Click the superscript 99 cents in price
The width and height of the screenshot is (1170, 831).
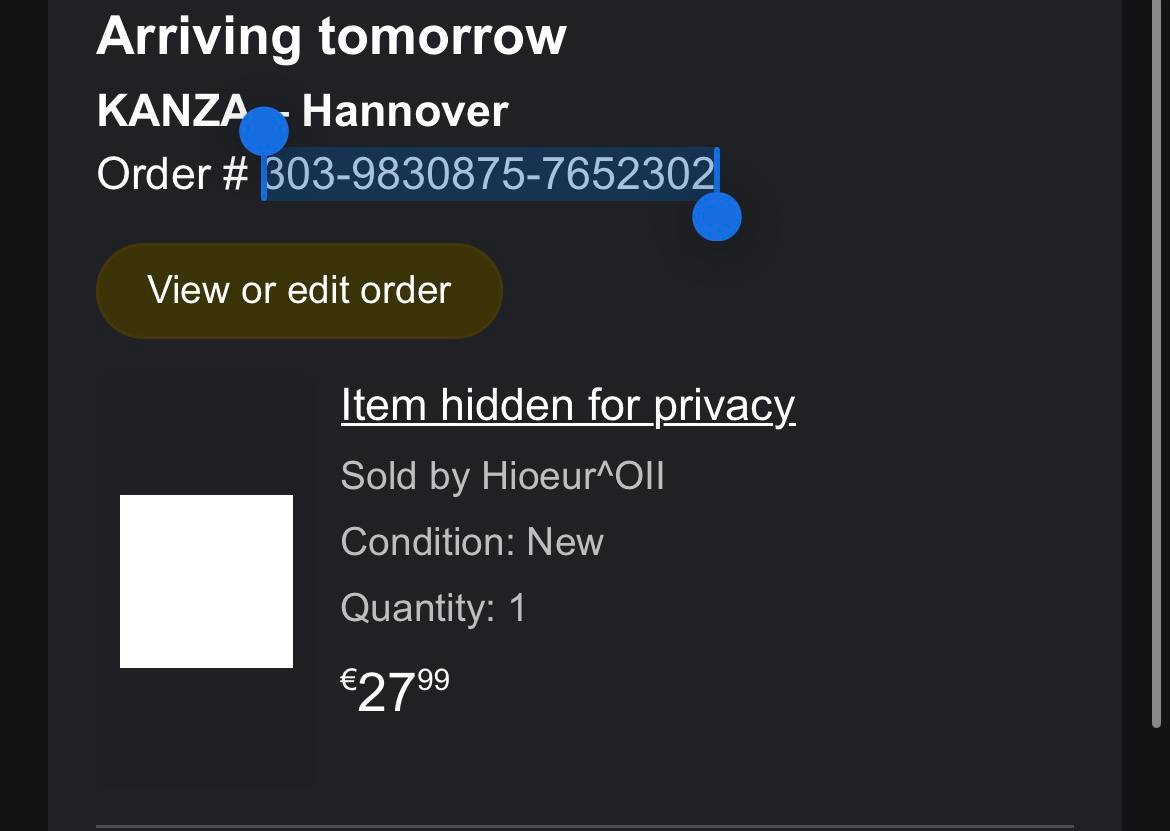[433, 681]
